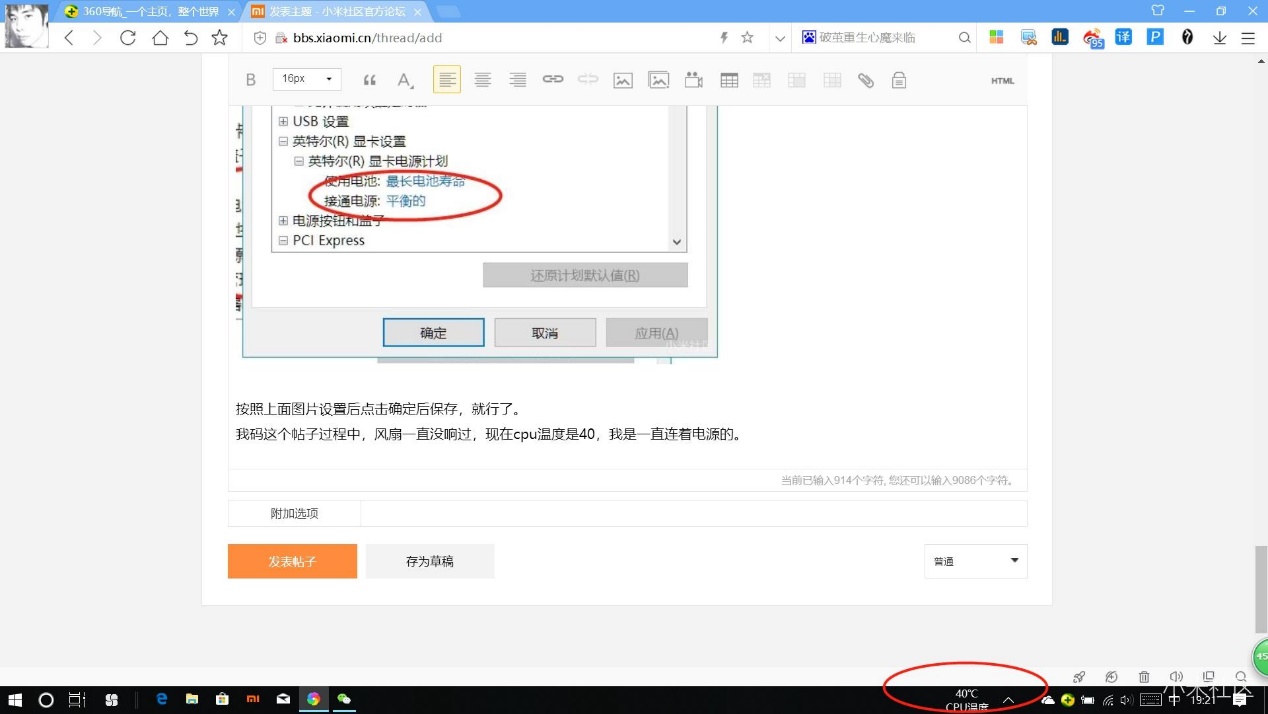Save the post with 存为草稿
Image resolution: width=1268 pixels, height=714 pixels.
click(x=430, y=561)
